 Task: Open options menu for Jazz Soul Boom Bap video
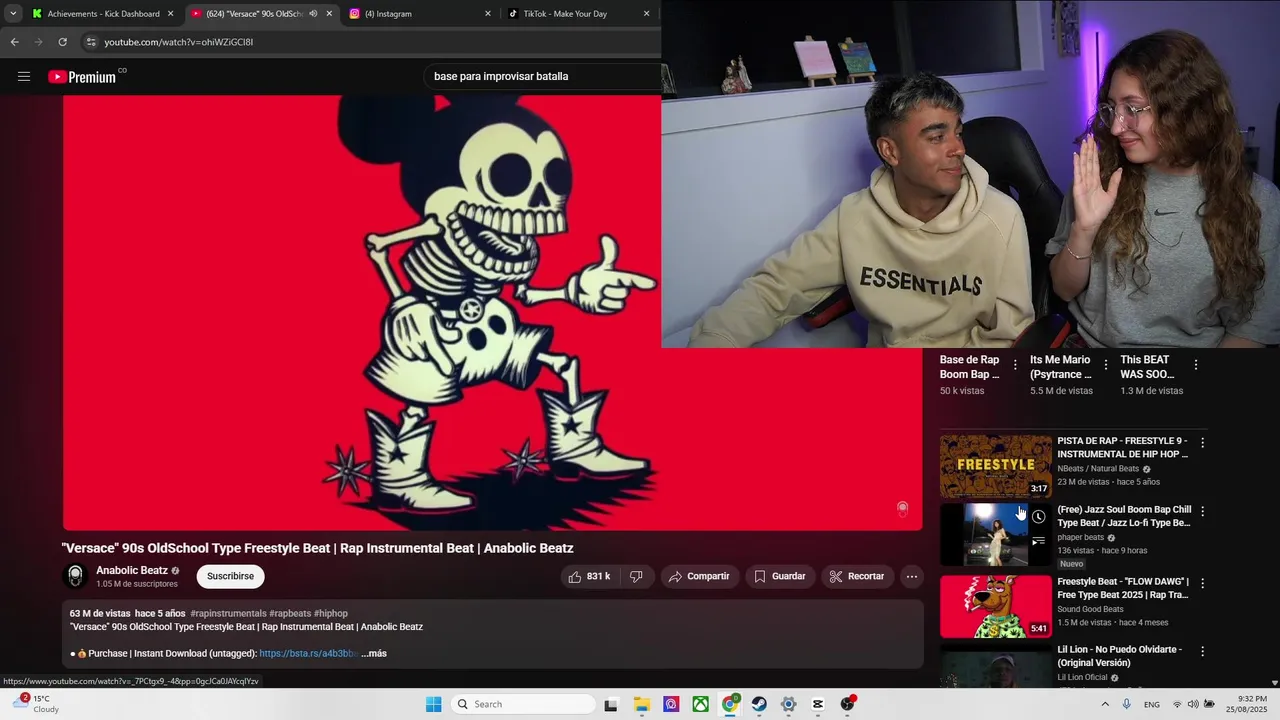pos(1202,511)
